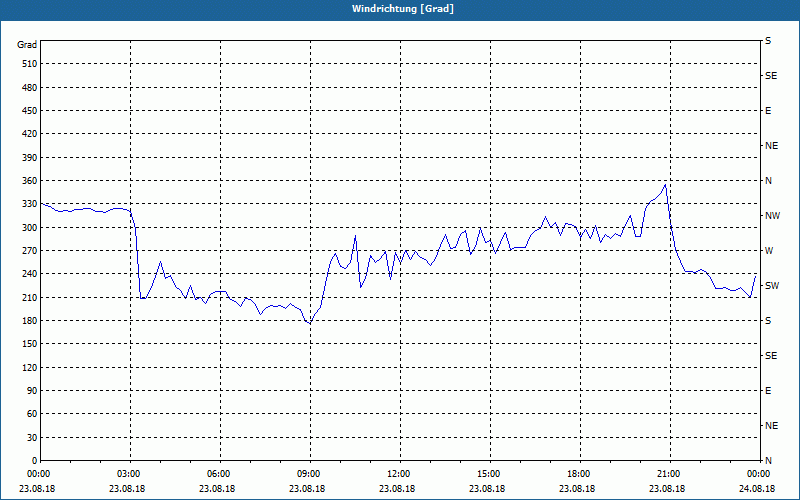Screen dimensions: 800x500
Task: Click the 450 degree axis label
Action: 30,111
